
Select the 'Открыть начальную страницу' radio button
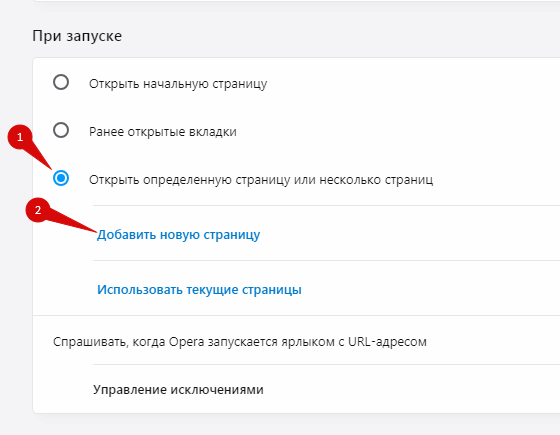tap(61, 82)
